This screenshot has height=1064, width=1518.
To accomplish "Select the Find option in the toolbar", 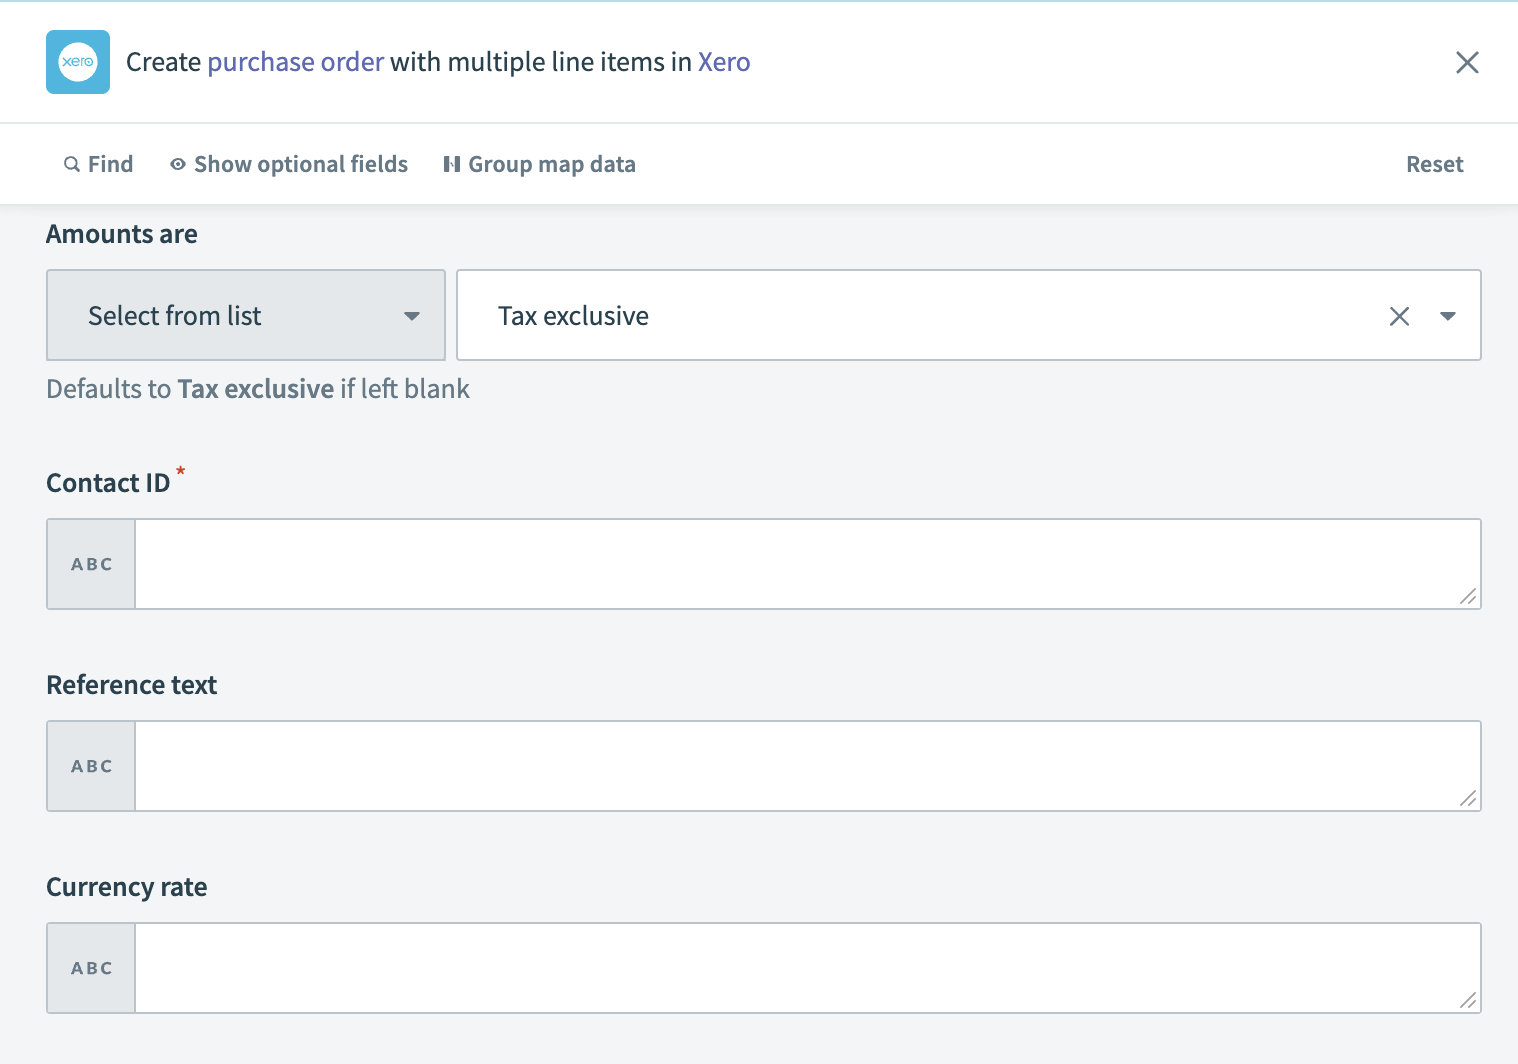I will (x=110, y=163).
